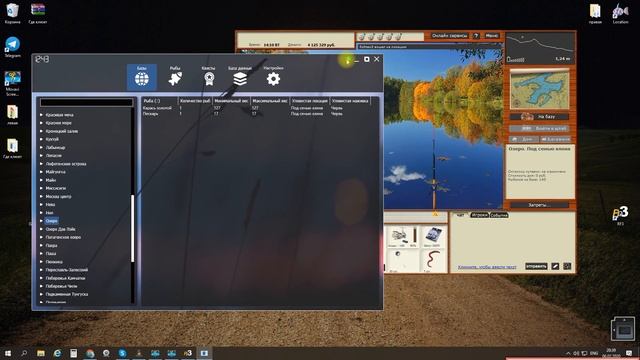Open the Настройки gear tab
Viewport: 640px width, 360px height.
(273, 77)
